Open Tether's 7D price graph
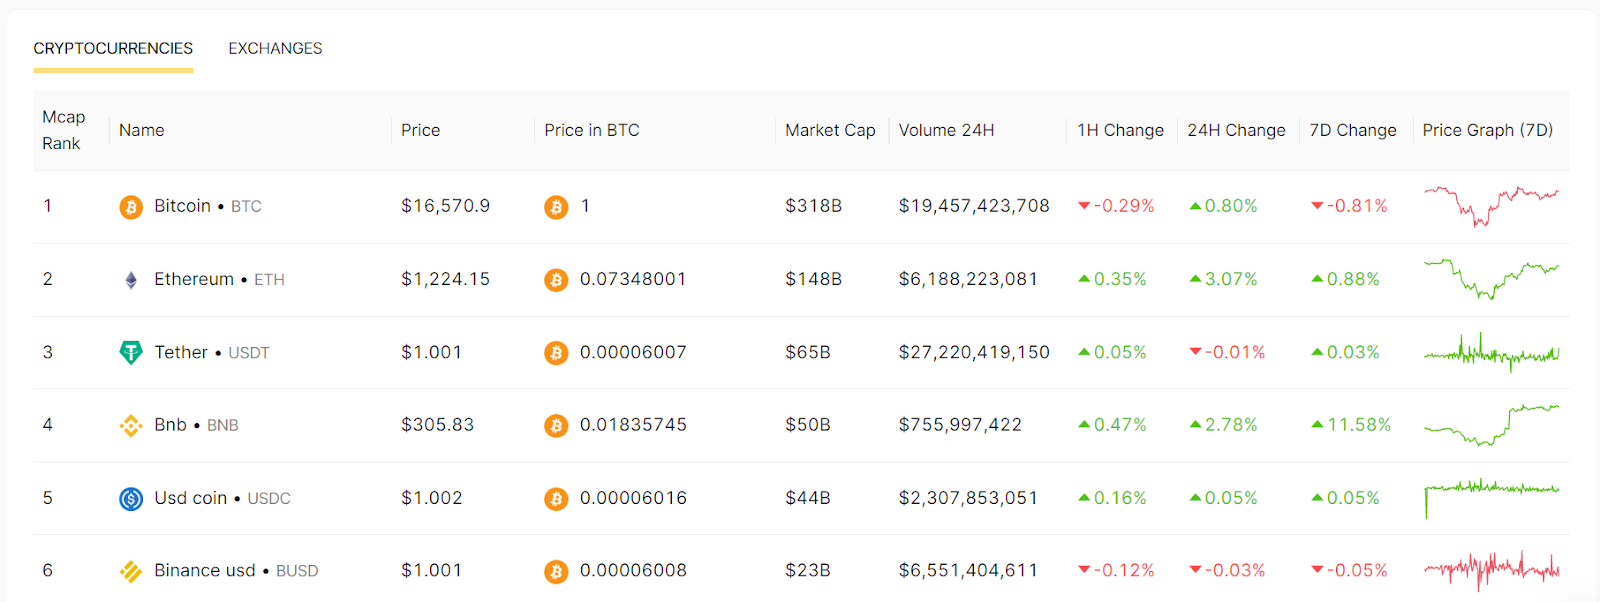This screenshot has height=602, width=1600. 1491,352
